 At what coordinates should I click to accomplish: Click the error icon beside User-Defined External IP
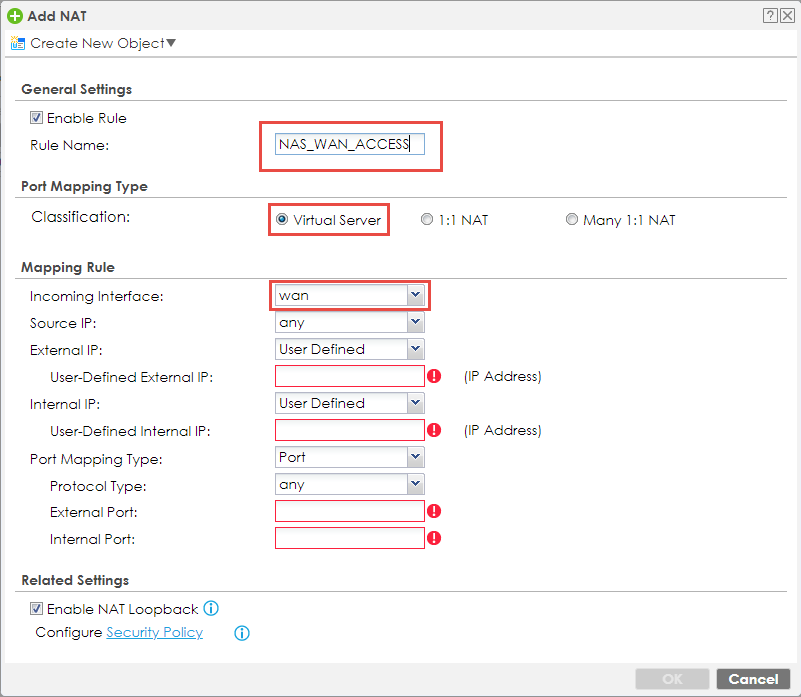tap(434, 377)
